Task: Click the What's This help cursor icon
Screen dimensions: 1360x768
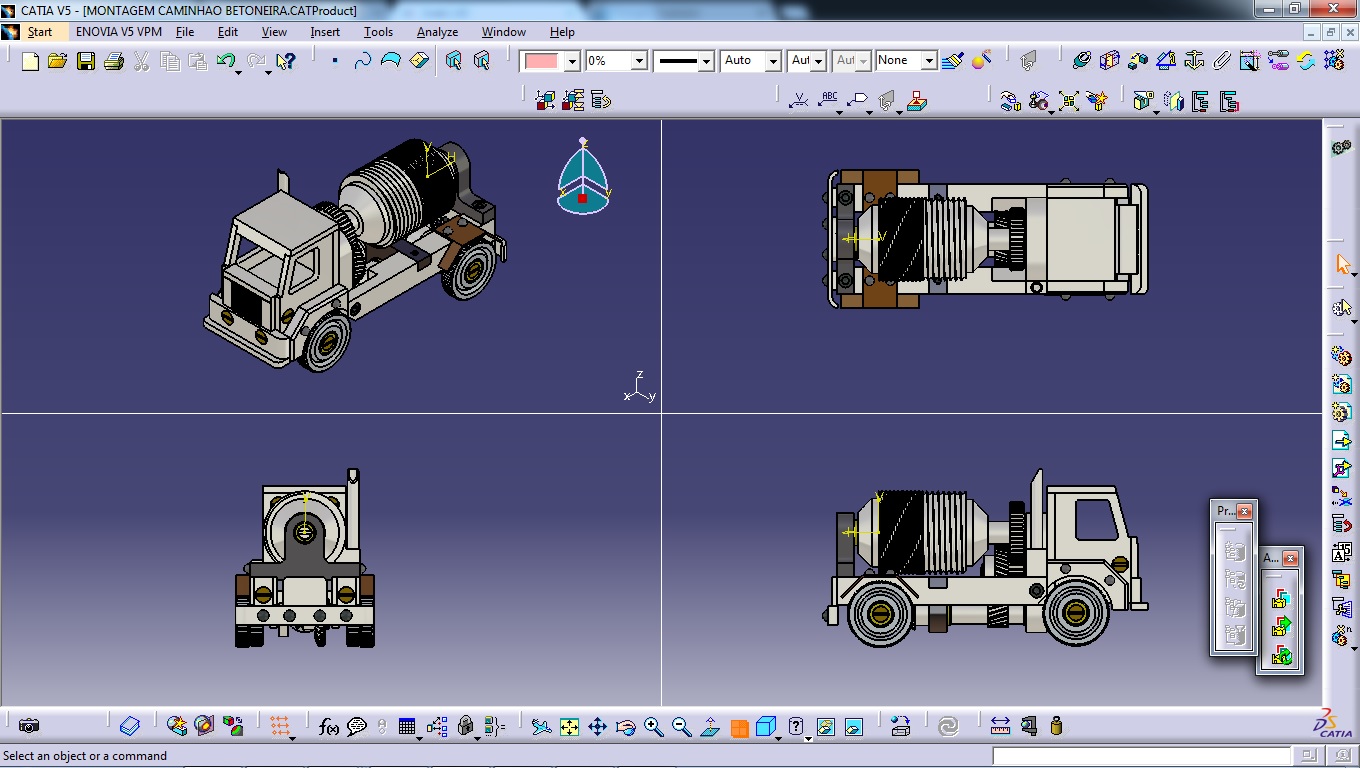Action: point(285,62)
